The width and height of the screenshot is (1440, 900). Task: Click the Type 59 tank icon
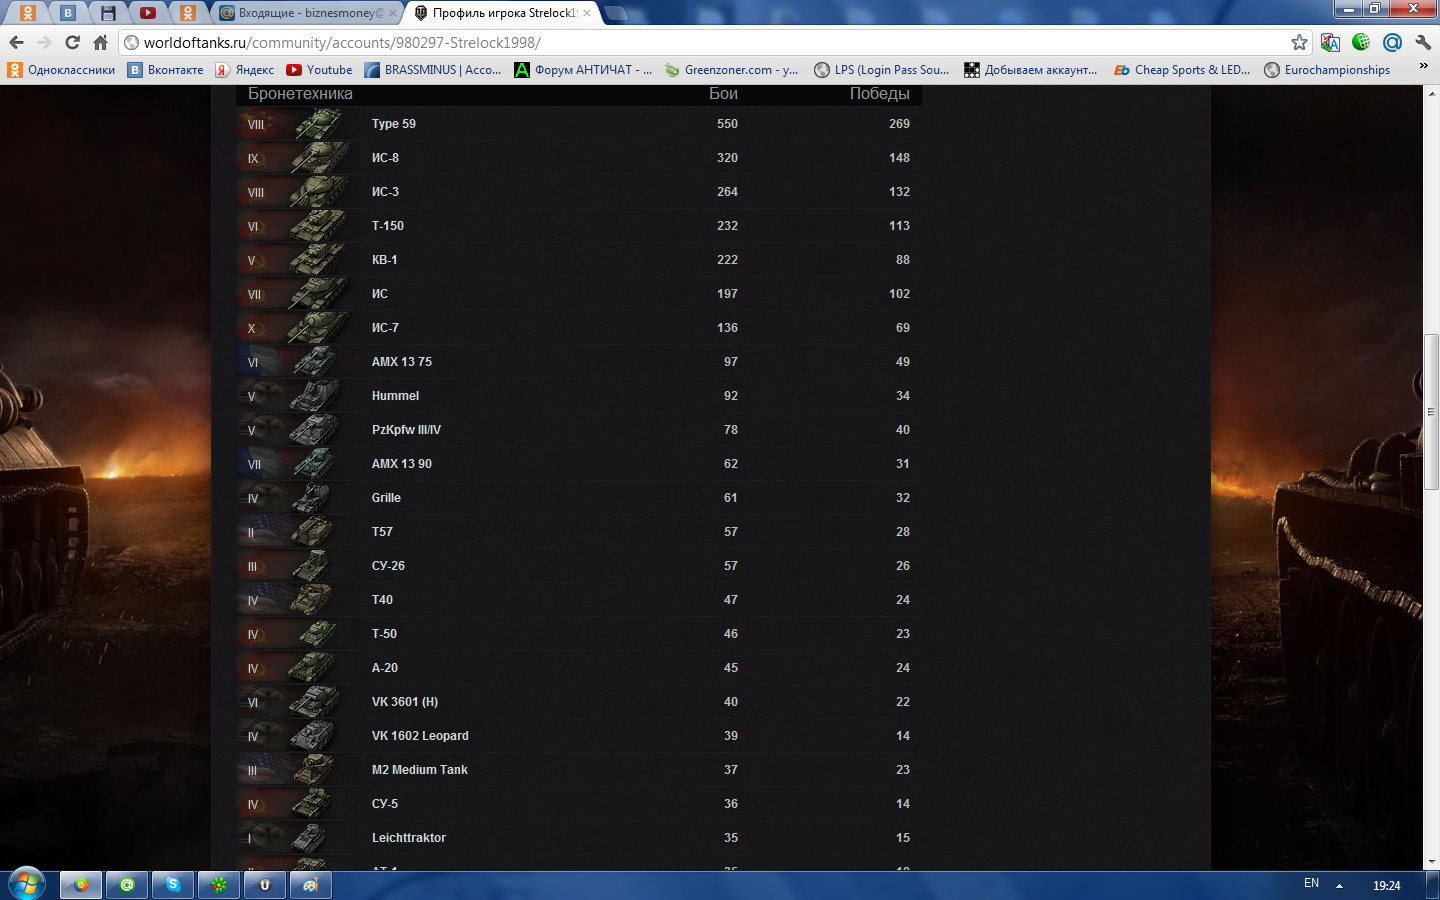(x=318, y=124)
